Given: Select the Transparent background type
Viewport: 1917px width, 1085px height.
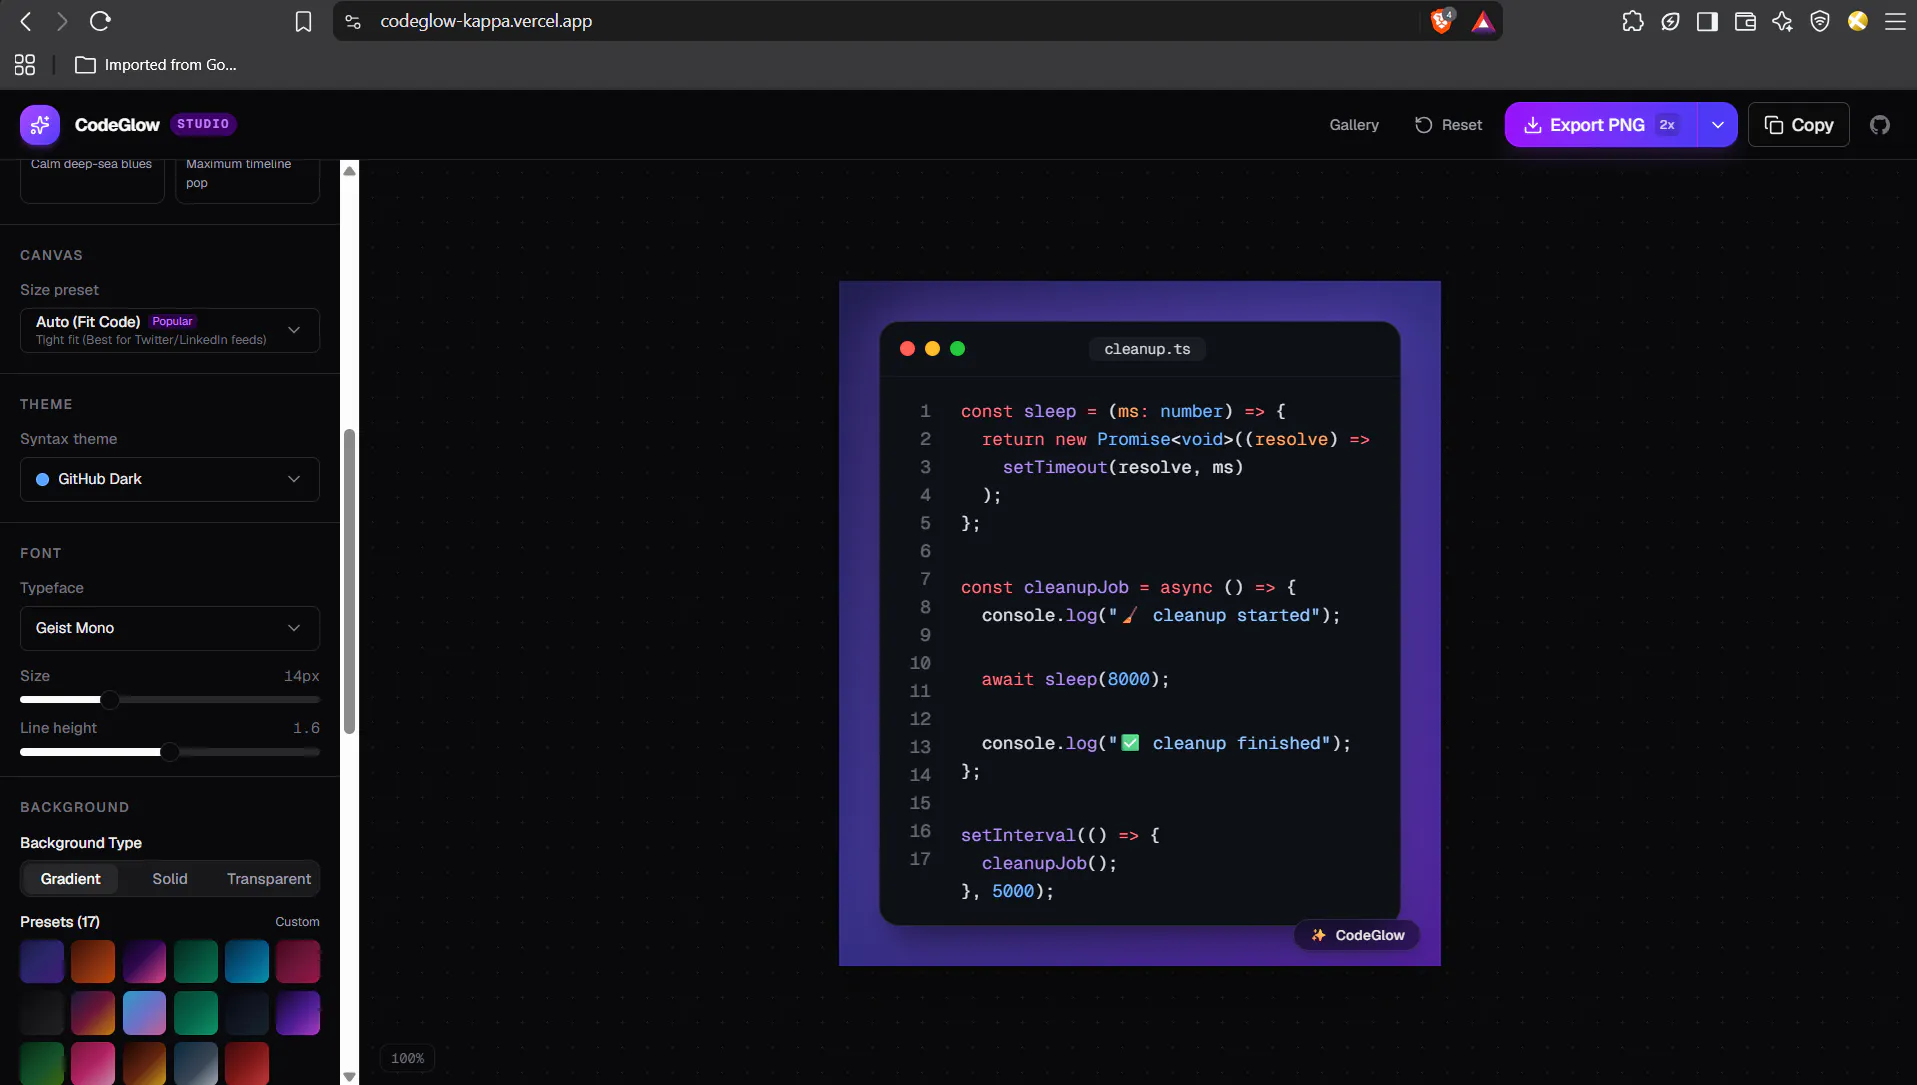Looking at the screenshot, I should [269, 879].
